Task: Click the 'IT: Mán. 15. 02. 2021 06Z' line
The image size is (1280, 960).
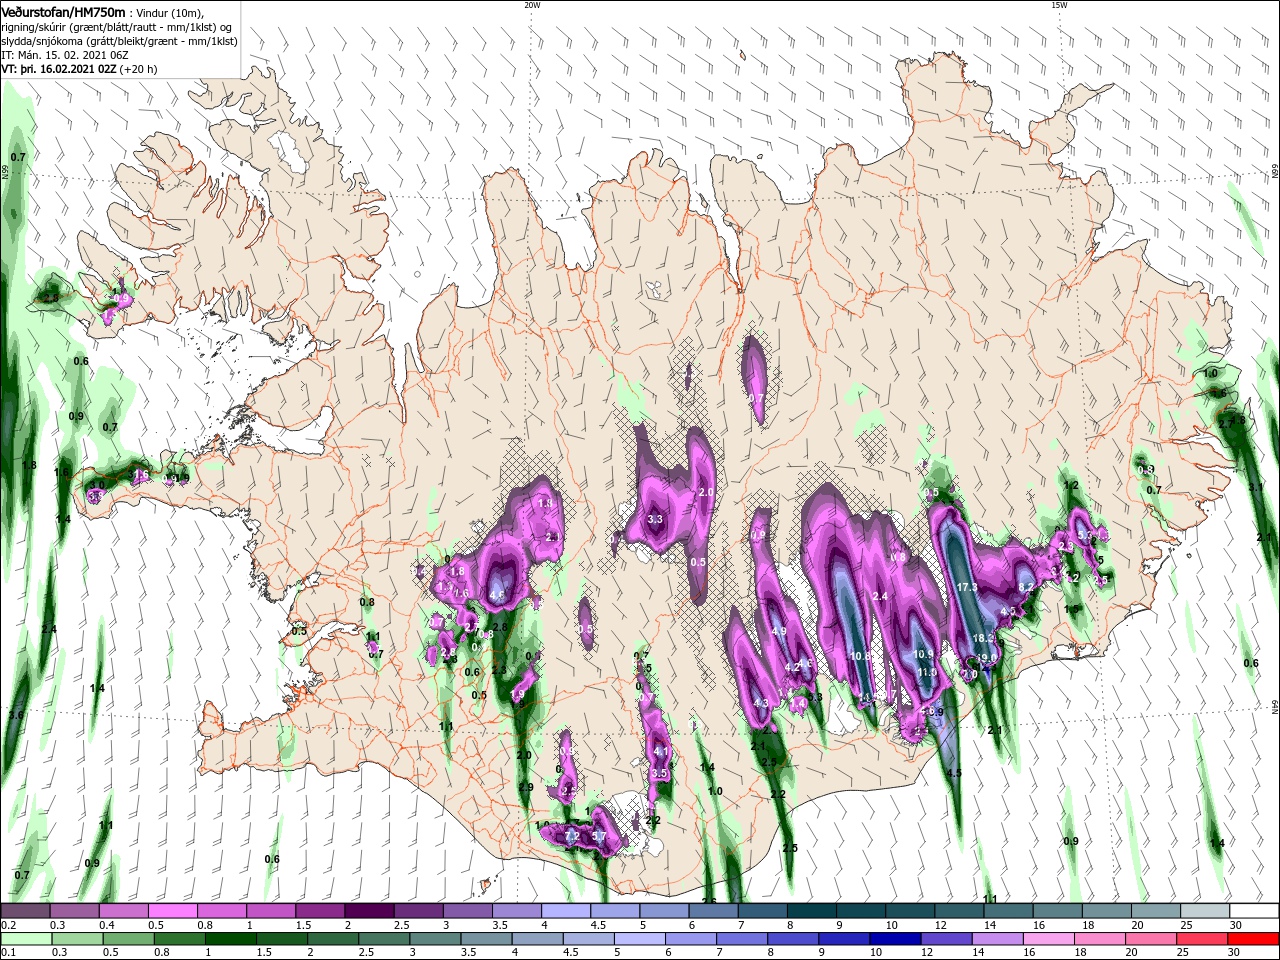Action: (67, 55)
